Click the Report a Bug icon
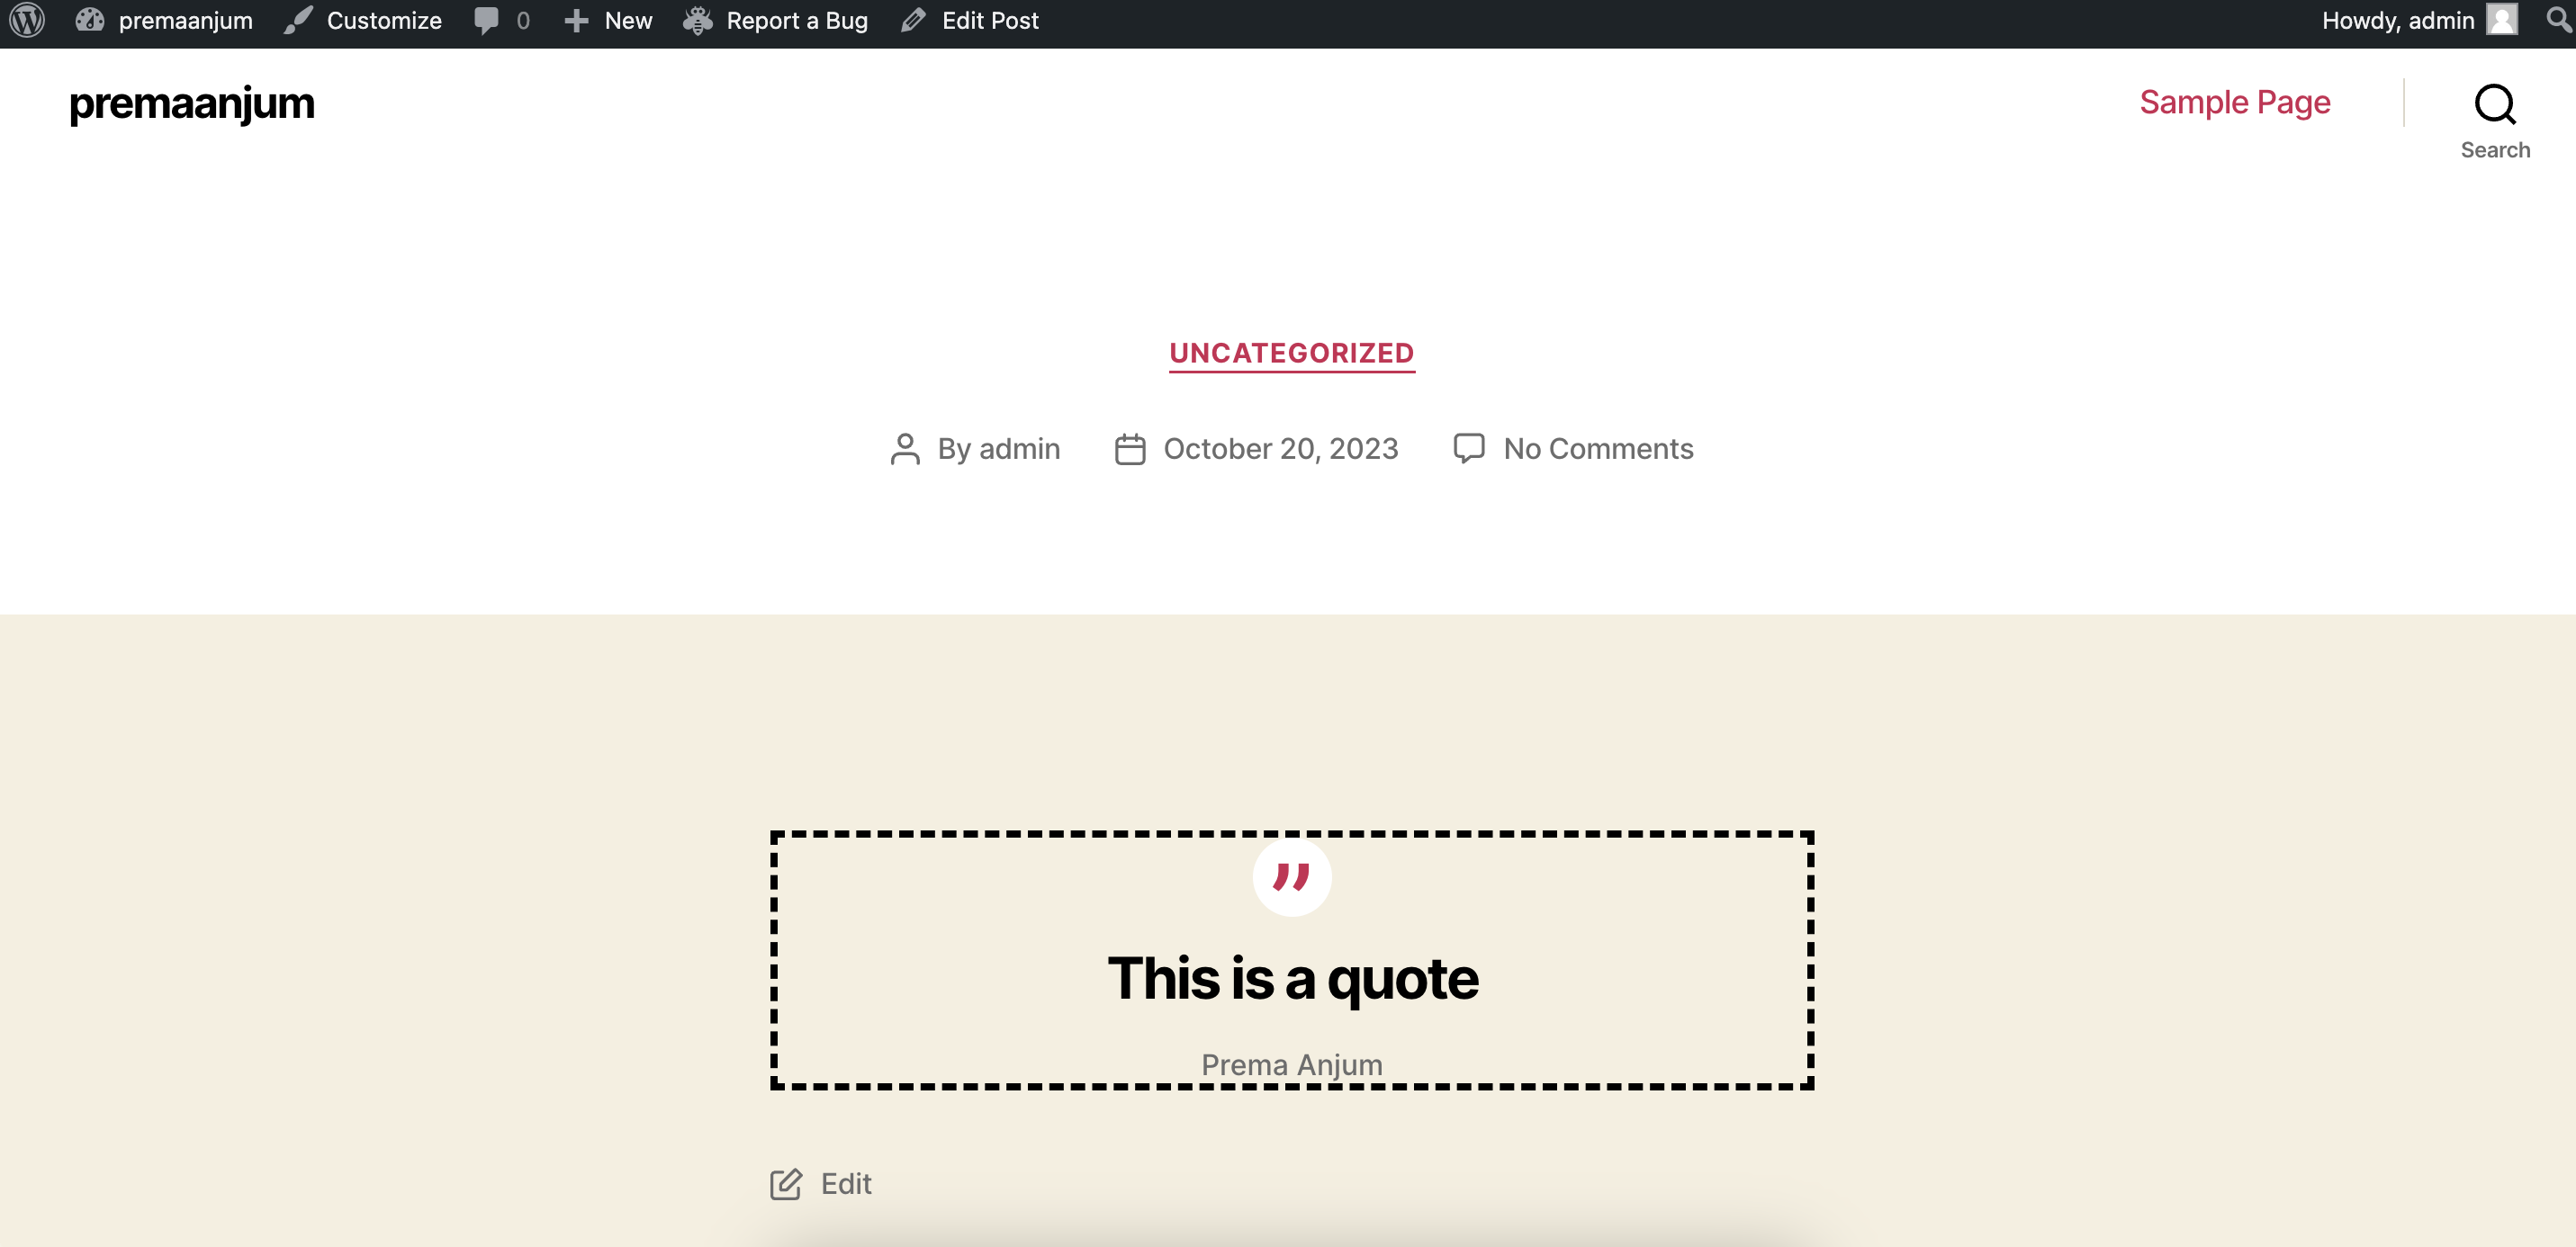 pyautogui.click(x=698, y=20)
